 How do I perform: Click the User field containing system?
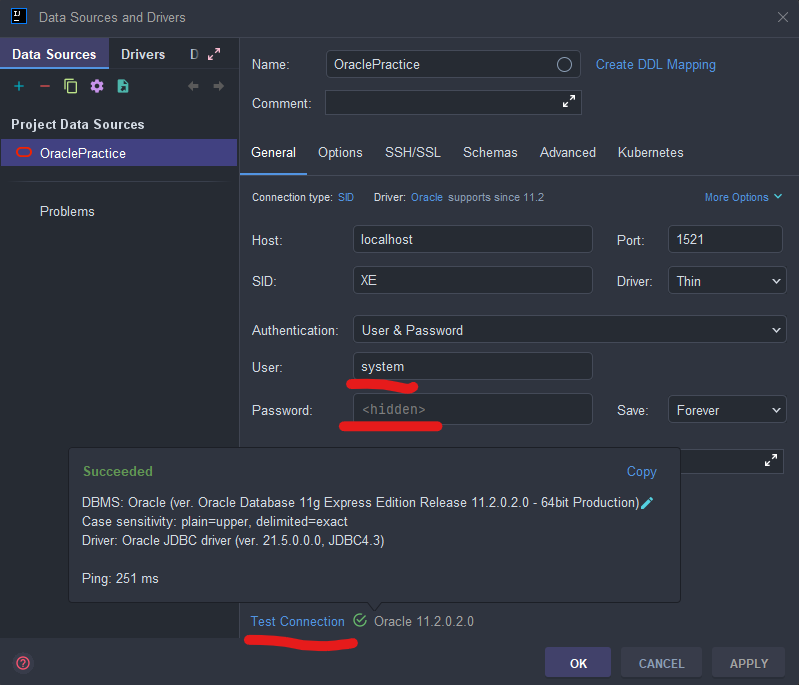(473, 366)
